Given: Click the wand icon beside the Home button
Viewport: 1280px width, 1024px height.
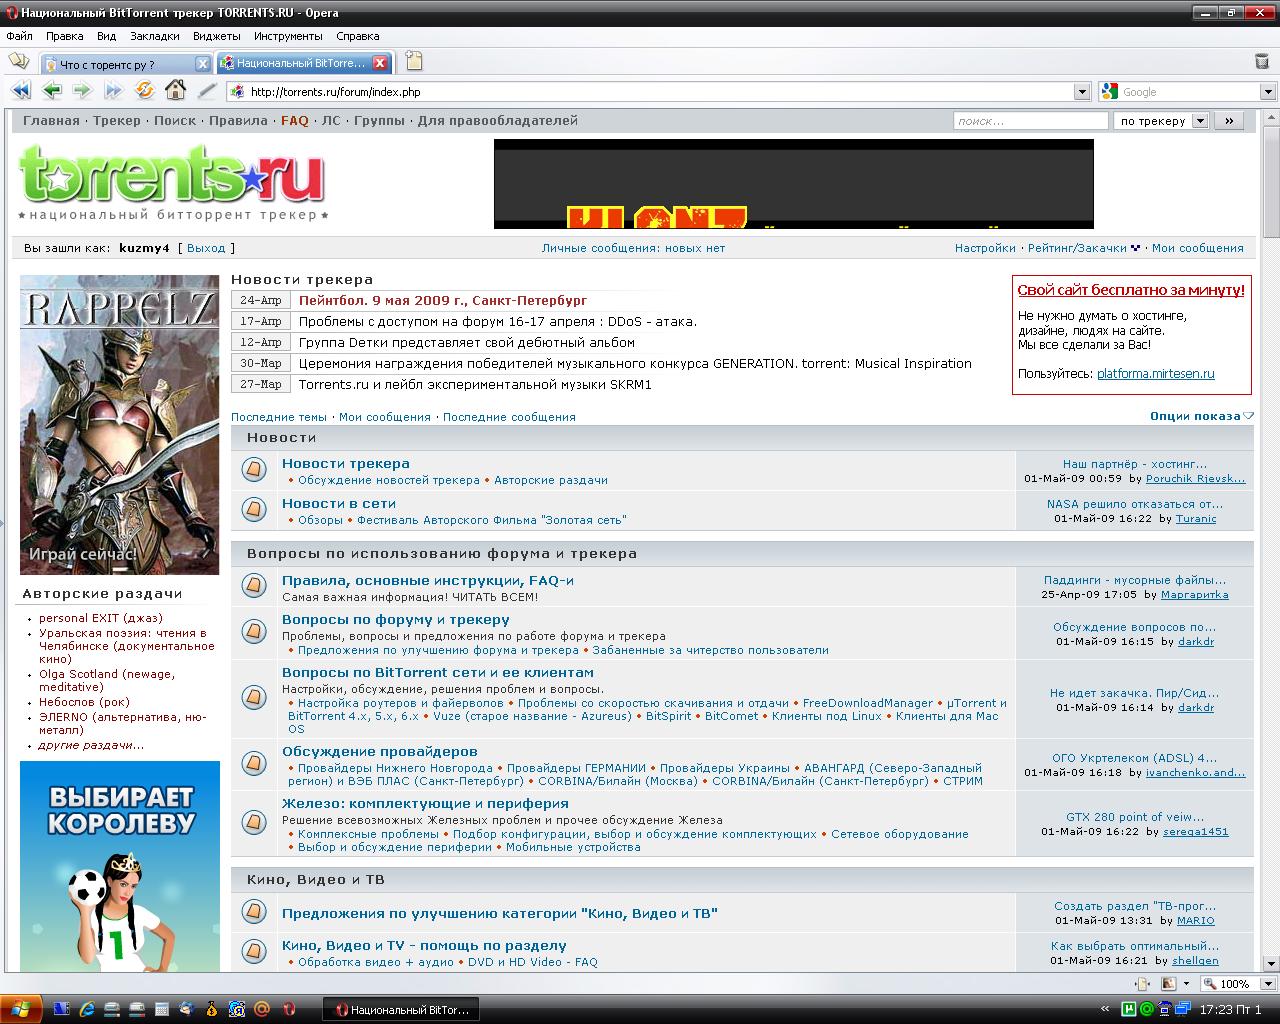Looking at the screenshot, I should (207, 91).
